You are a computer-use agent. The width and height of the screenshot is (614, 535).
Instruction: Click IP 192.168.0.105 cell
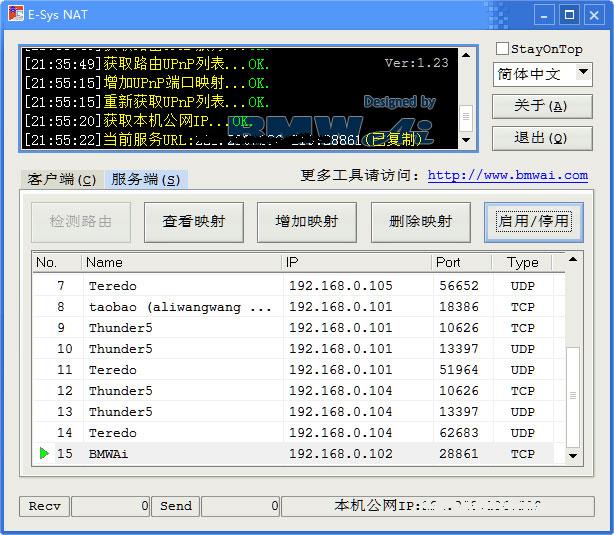click(x=341, y=286)
